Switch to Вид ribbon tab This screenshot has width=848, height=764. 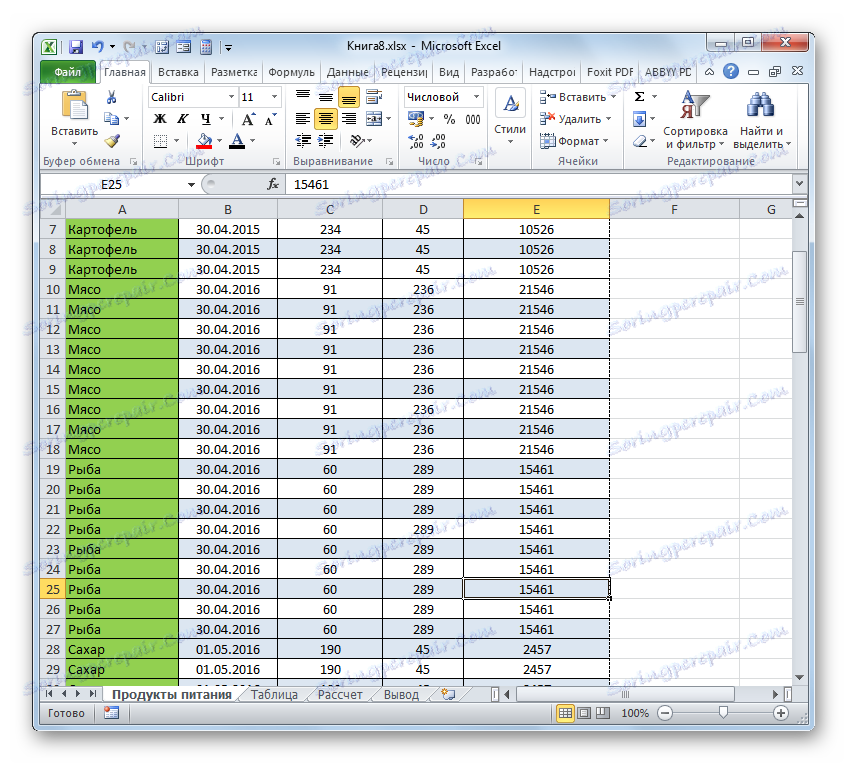pyautogui.click(x=449, y=72)
